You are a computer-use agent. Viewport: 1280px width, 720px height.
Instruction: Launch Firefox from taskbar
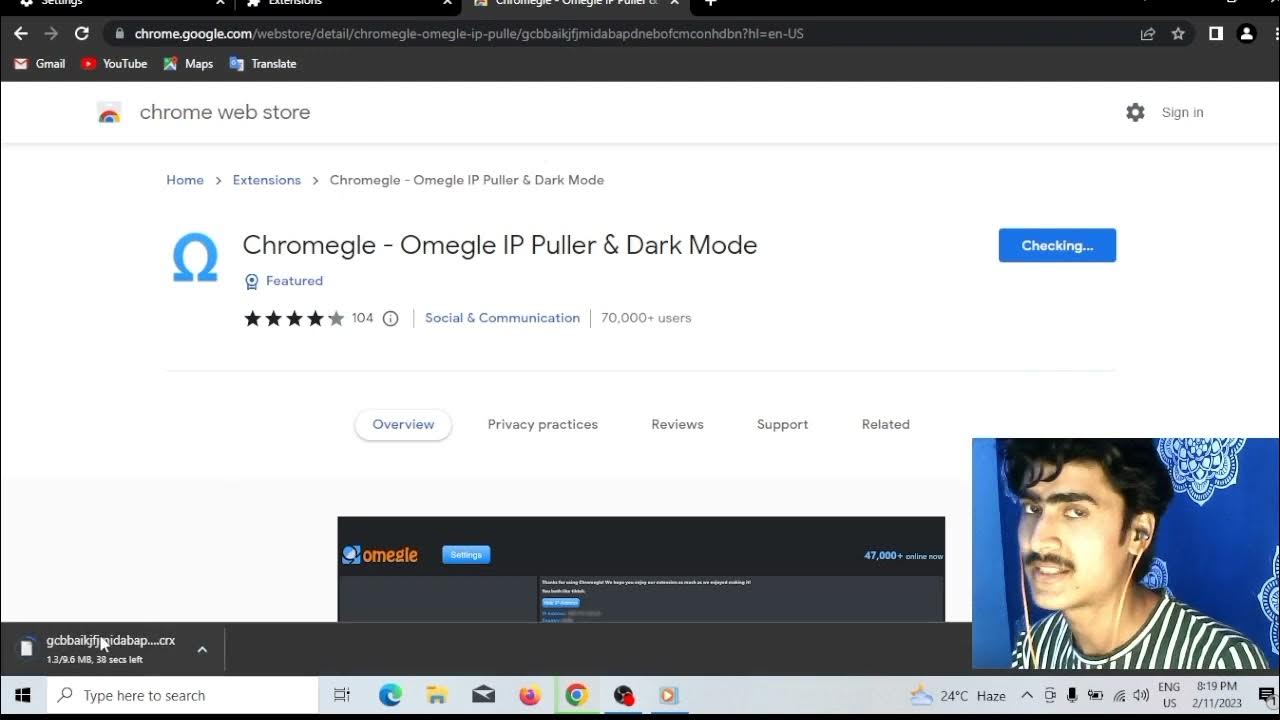(x=530, y=695)
